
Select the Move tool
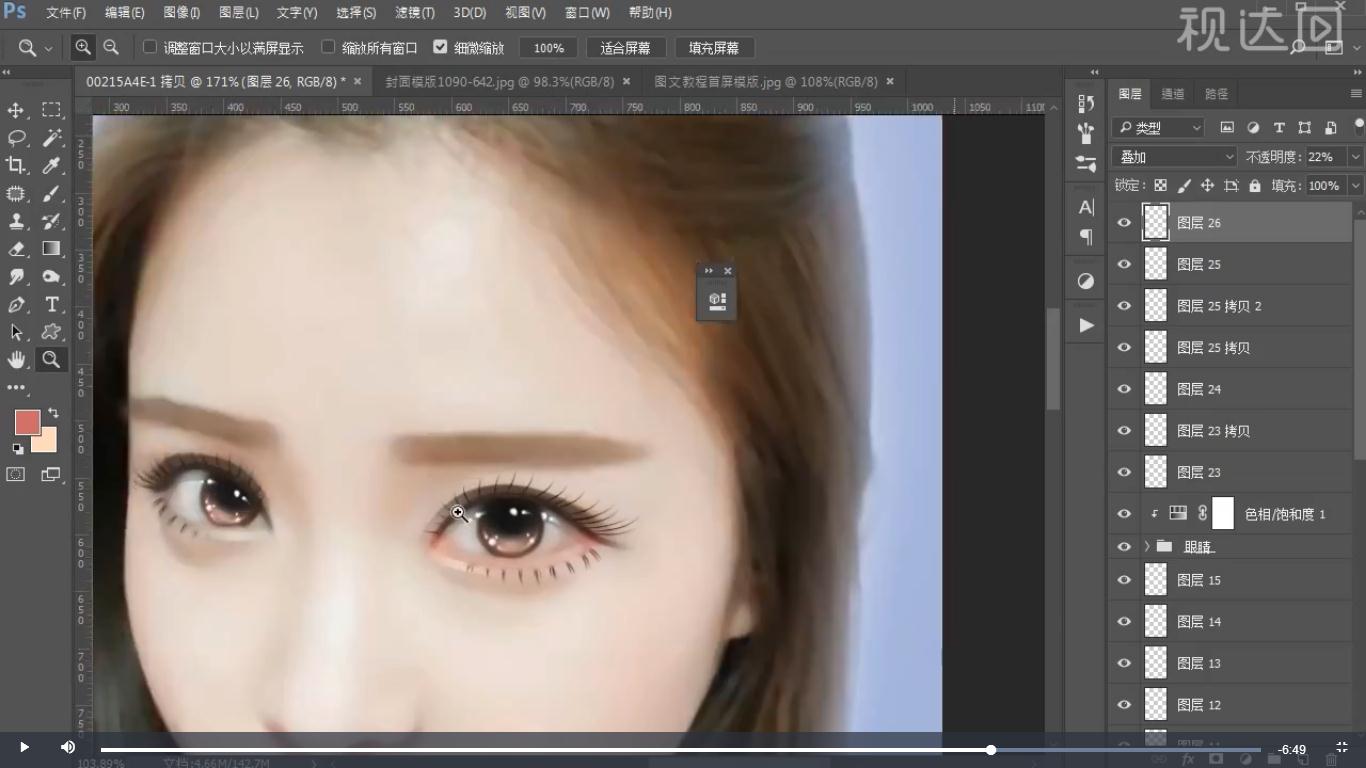point(16,110)
